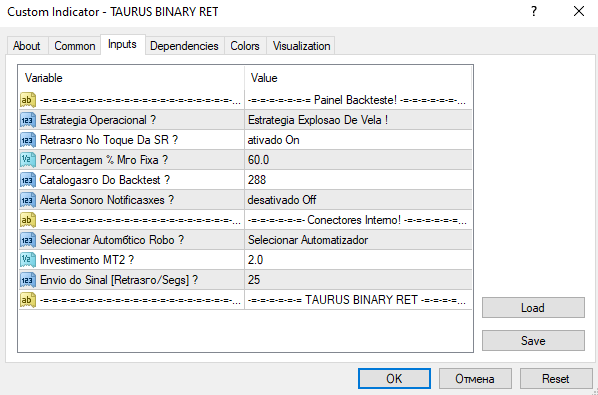Select the Inputs tab

(122, 44)
